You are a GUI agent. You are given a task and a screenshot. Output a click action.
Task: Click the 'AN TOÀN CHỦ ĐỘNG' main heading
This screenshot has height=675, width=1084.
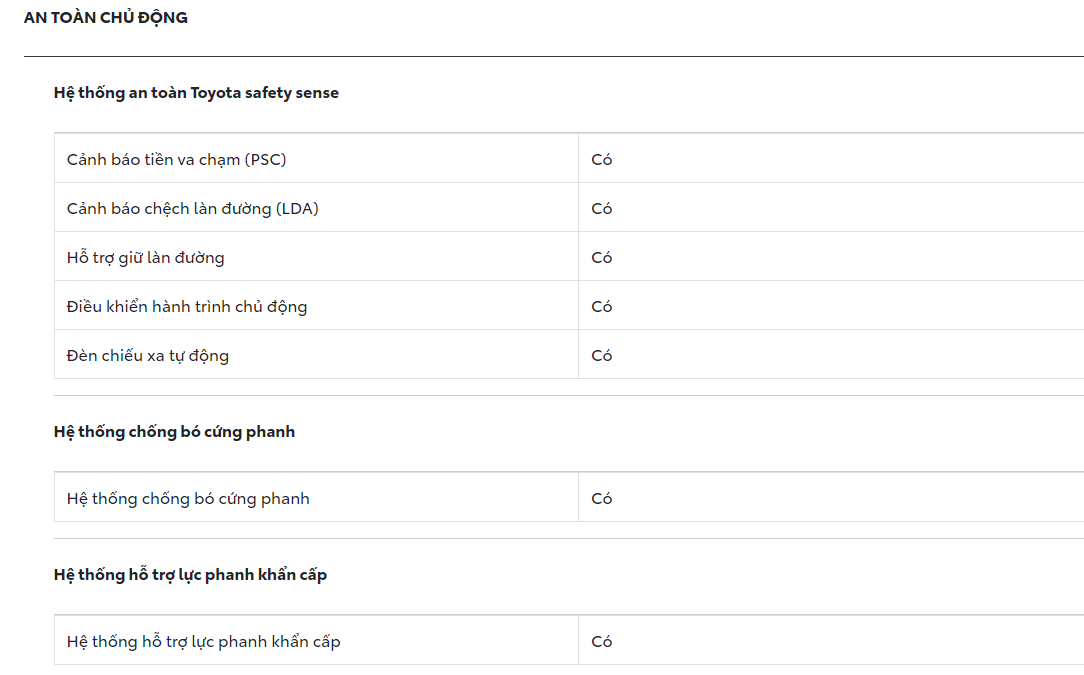[x=105, y=18]
